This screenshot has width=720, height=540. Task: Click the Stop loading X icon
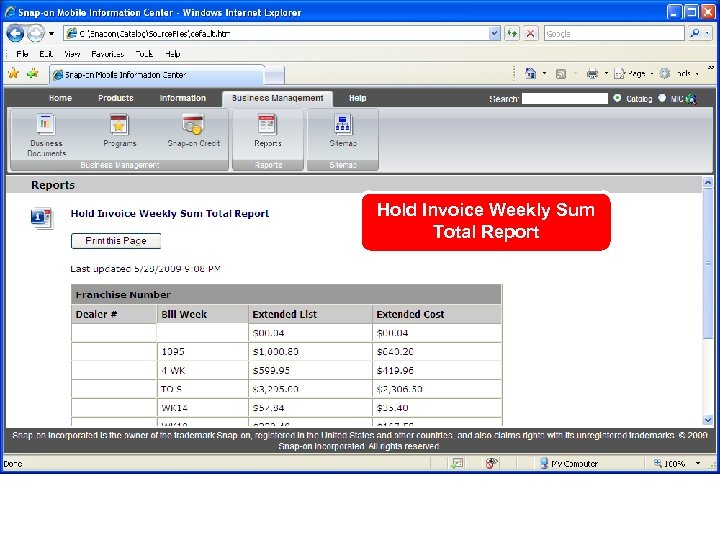530,33
